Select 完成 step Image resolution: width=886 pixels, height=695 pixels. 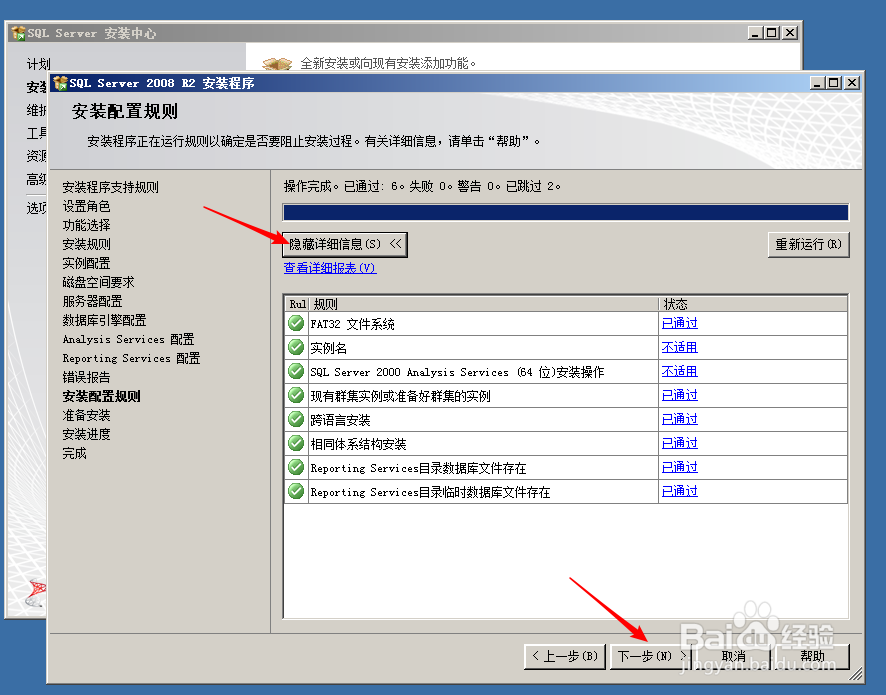tap(74, 453)
